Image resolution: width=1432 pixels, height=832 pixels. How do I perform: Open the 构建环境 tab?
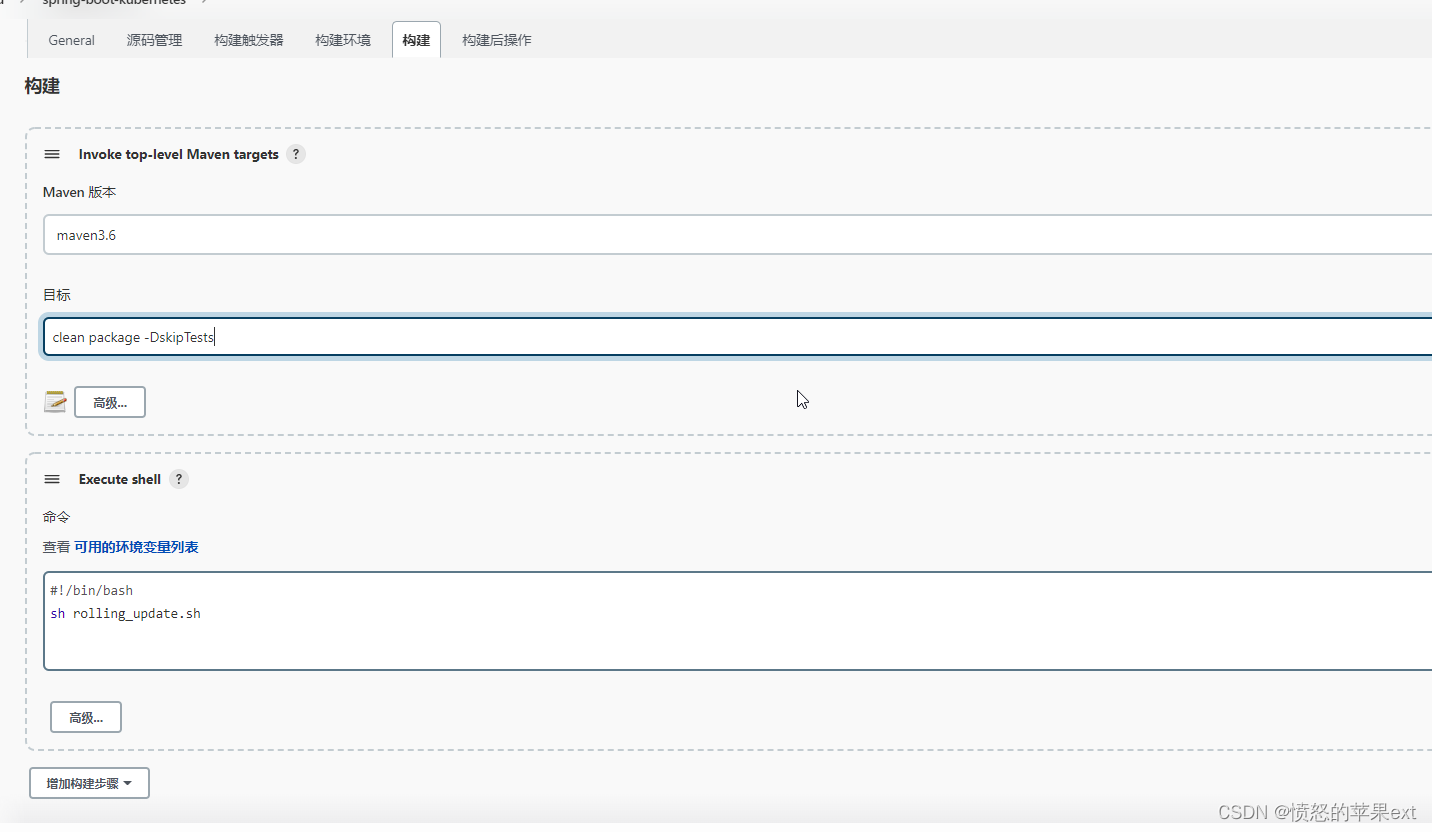[x=343, y=40]
